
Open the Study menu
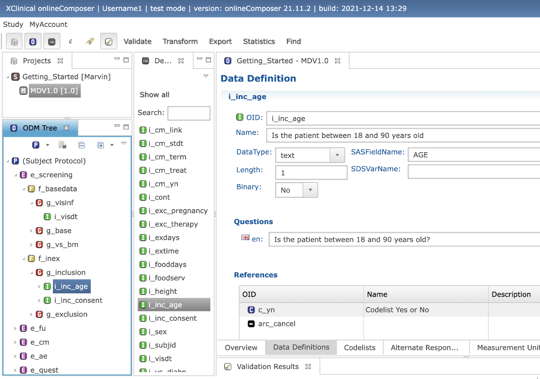point(13,24)
